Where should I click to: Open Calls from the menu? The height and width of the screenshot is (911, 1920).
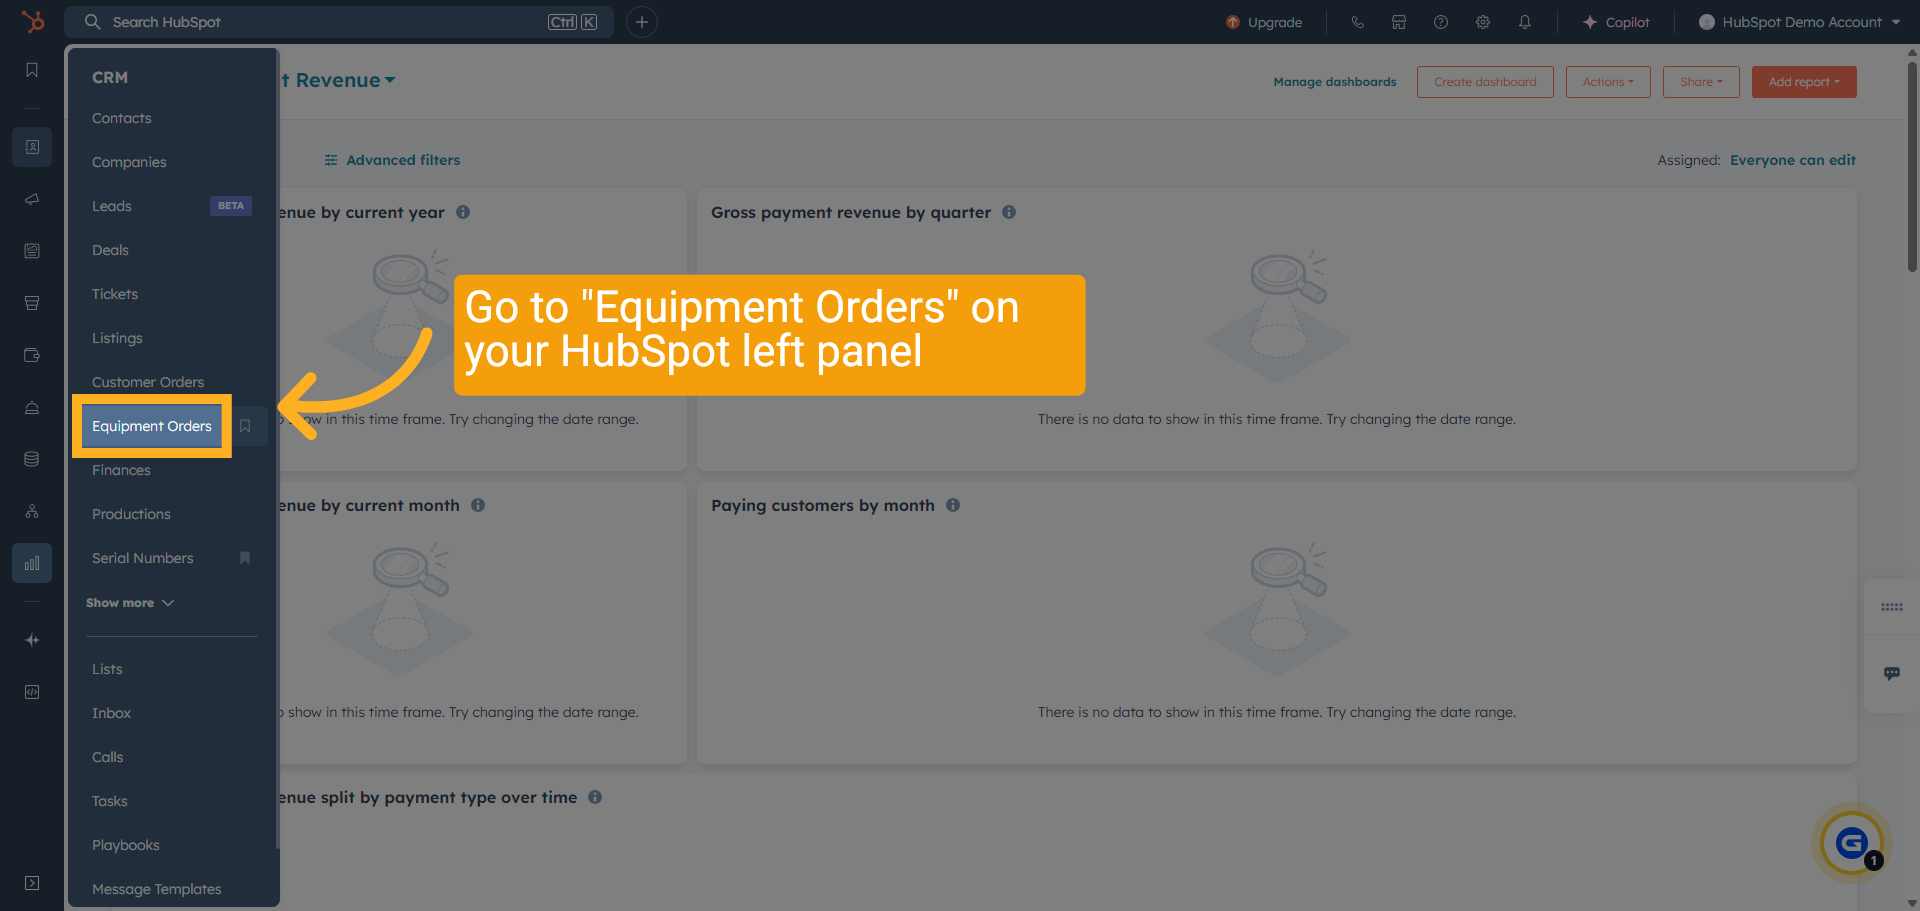coord(107,757)
